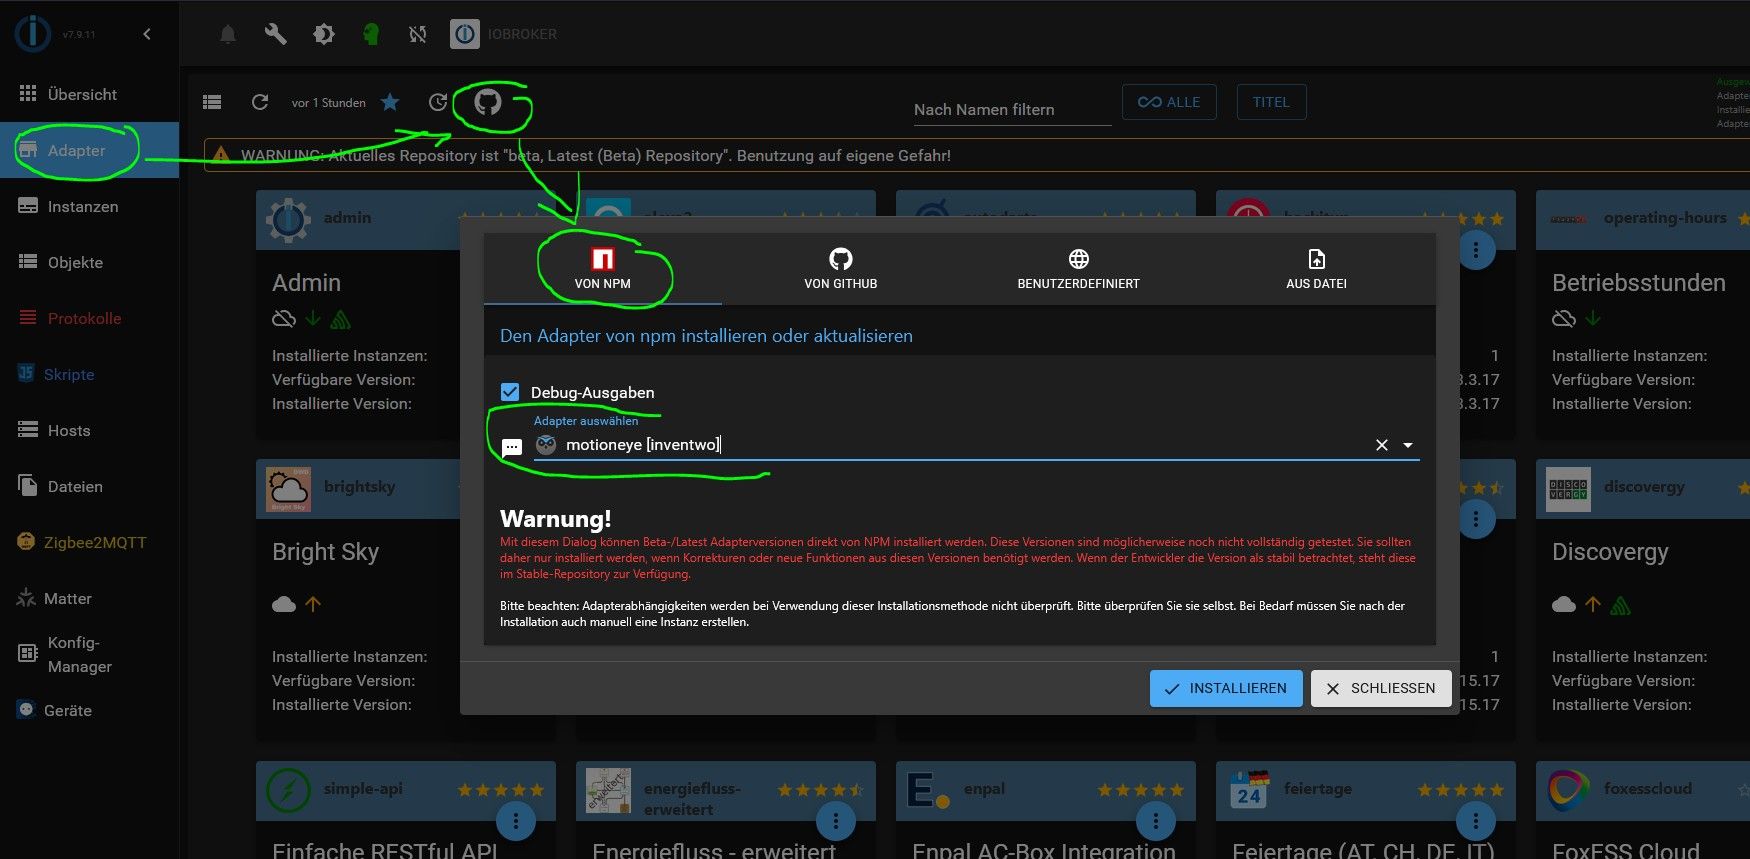Collapse the sidebar with chevron
This screenshot has width=1750, height=859.
[147, 34]
